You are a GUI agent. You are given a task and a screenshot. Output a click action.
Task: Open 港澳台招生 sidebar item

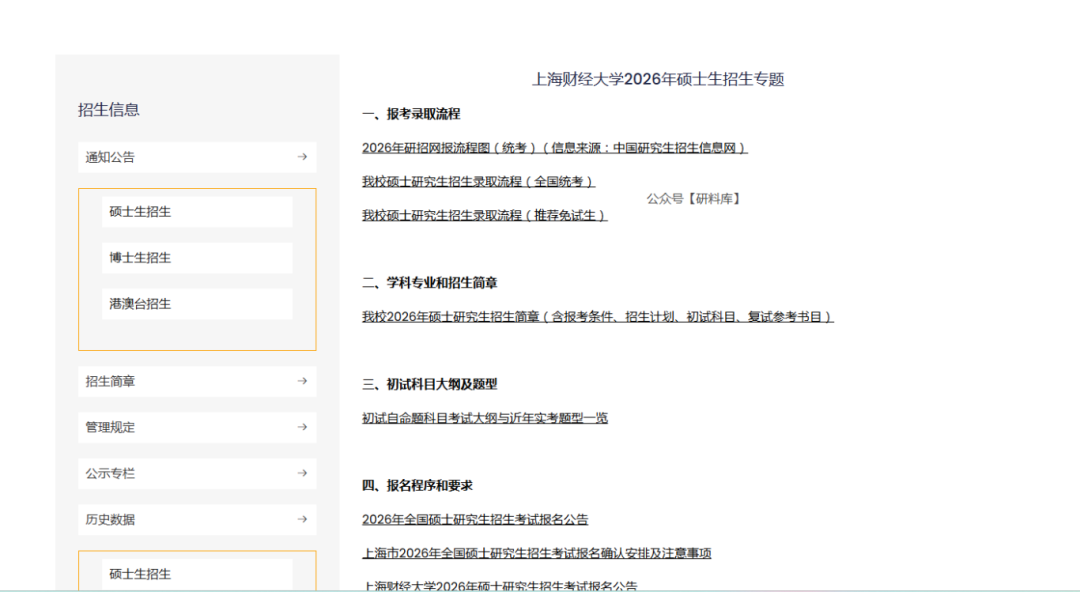140,304
